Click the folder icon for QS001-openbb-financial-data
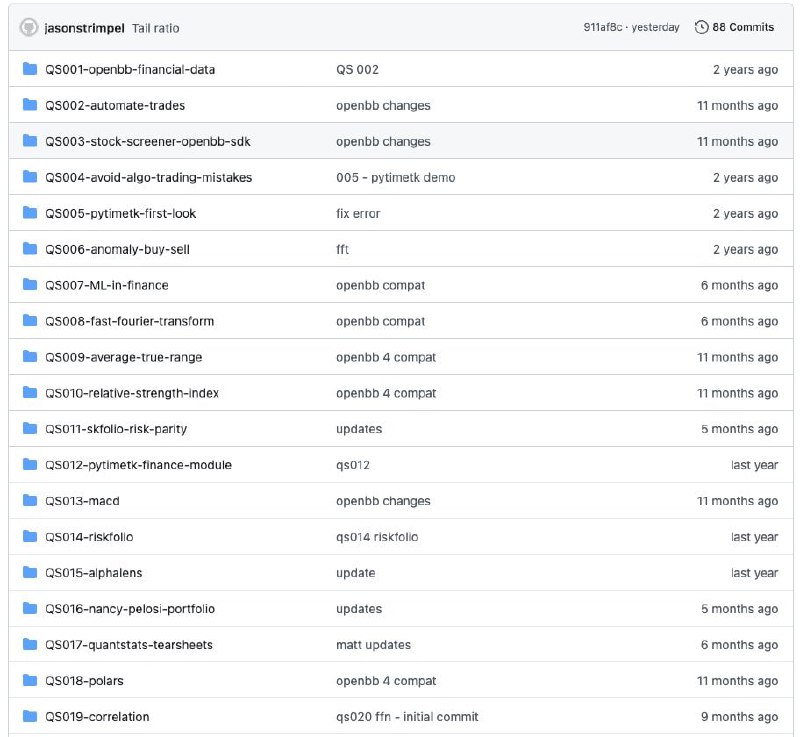800x737 pixels. click(x=30, y=69)
